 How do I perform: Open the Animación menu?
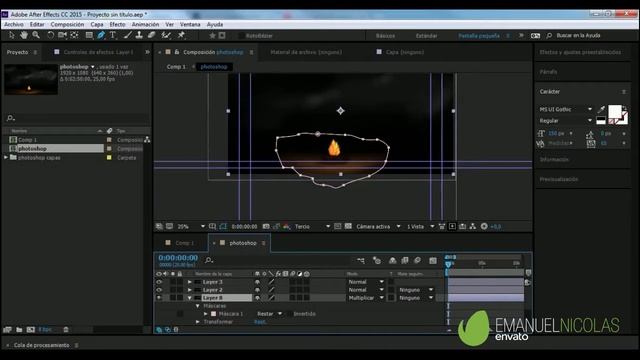[x=145, y=24]
